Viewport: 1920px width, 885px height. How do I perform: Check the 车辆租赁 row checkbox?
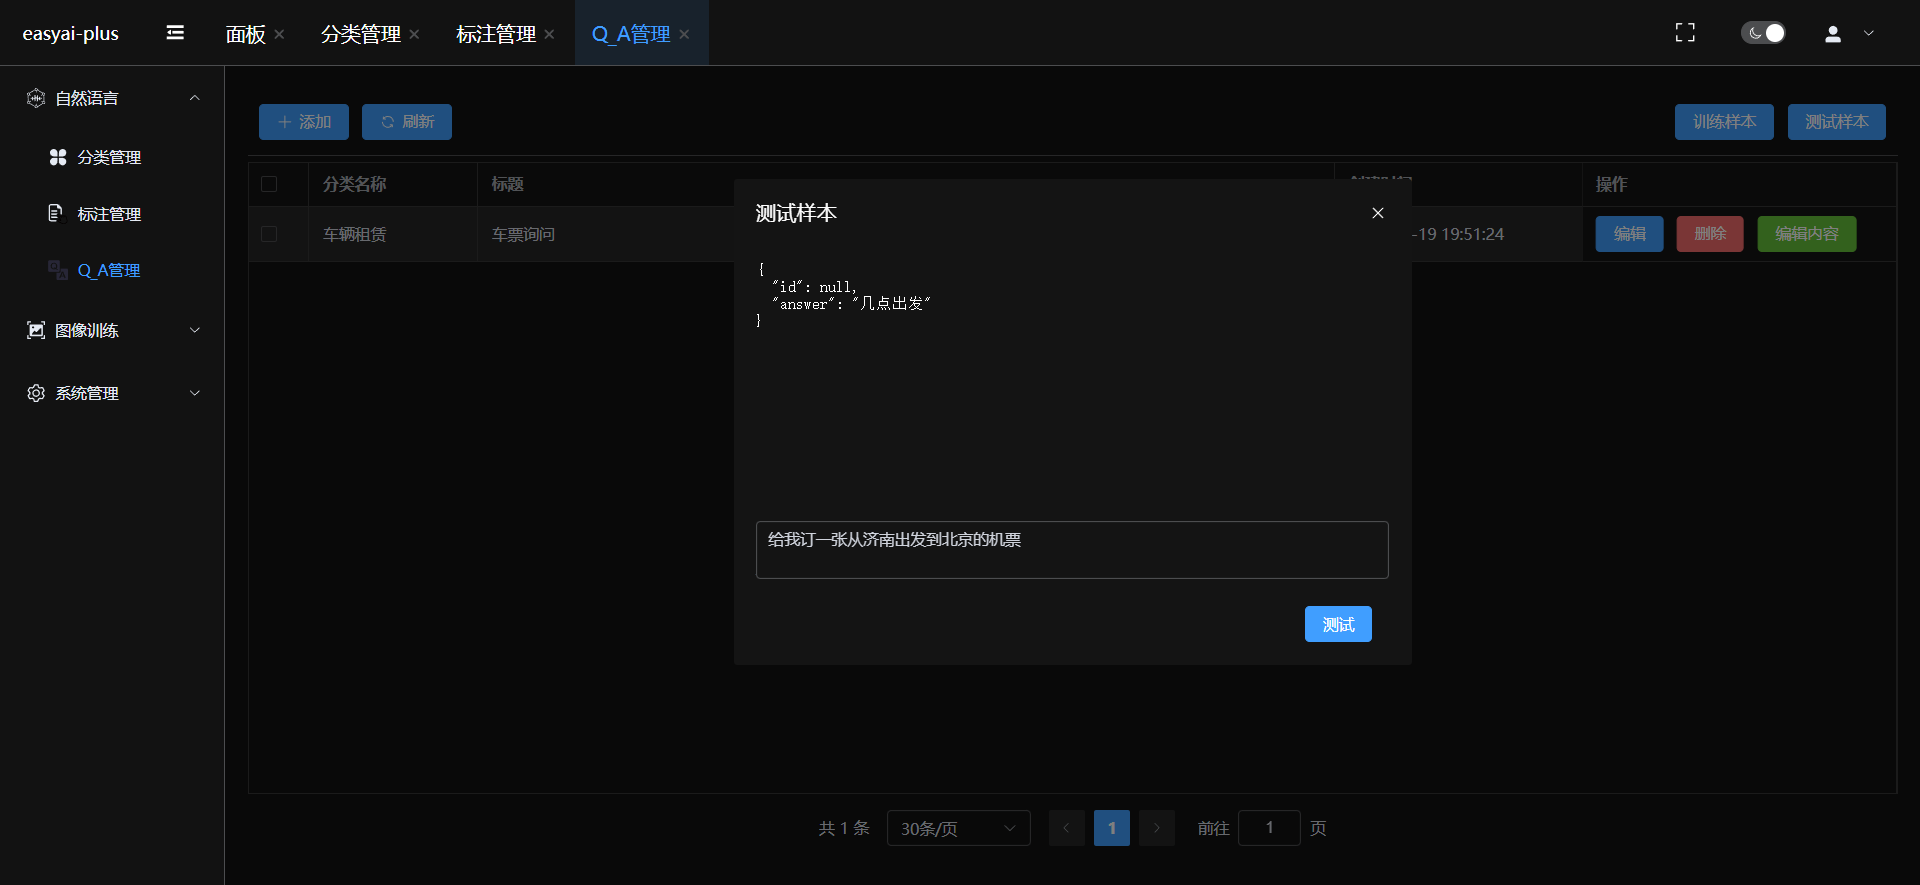point(269,234)
